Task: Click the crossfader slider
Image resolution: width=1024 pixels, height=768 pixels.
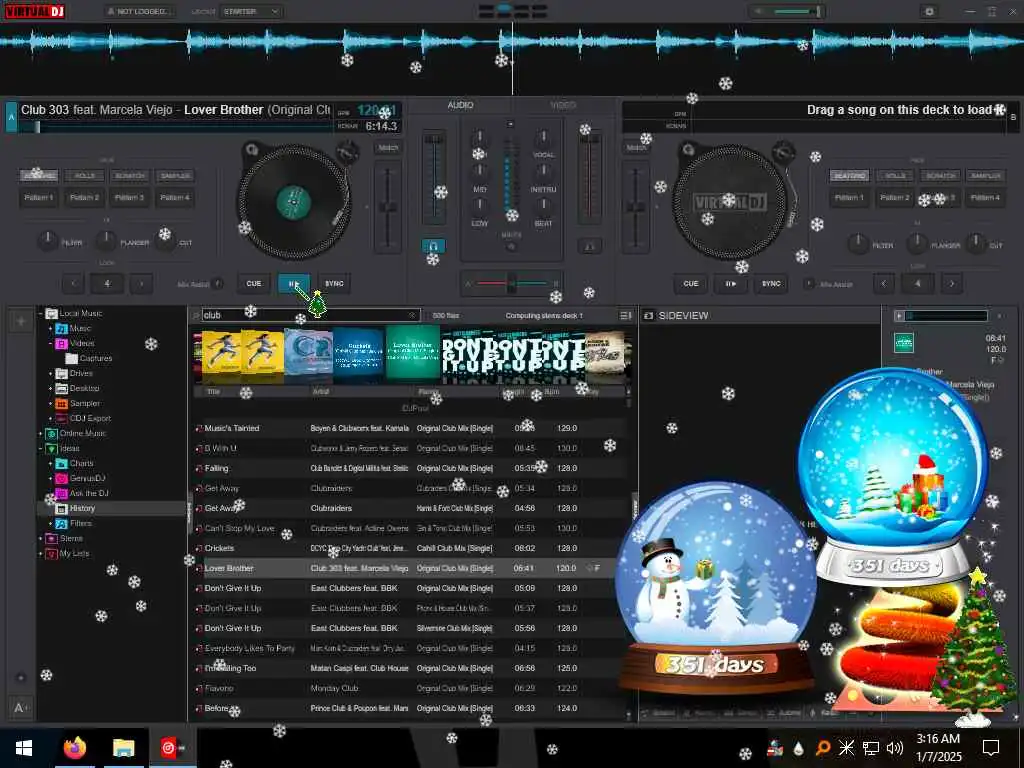Action: 511,283
